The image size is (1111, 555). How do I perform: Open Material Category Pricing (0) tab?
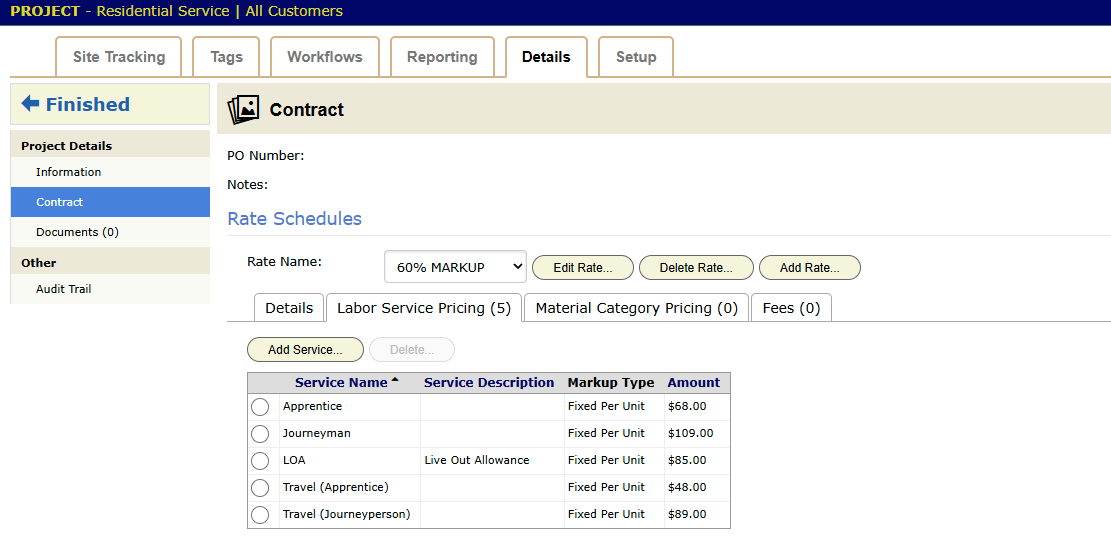(636, 308)
